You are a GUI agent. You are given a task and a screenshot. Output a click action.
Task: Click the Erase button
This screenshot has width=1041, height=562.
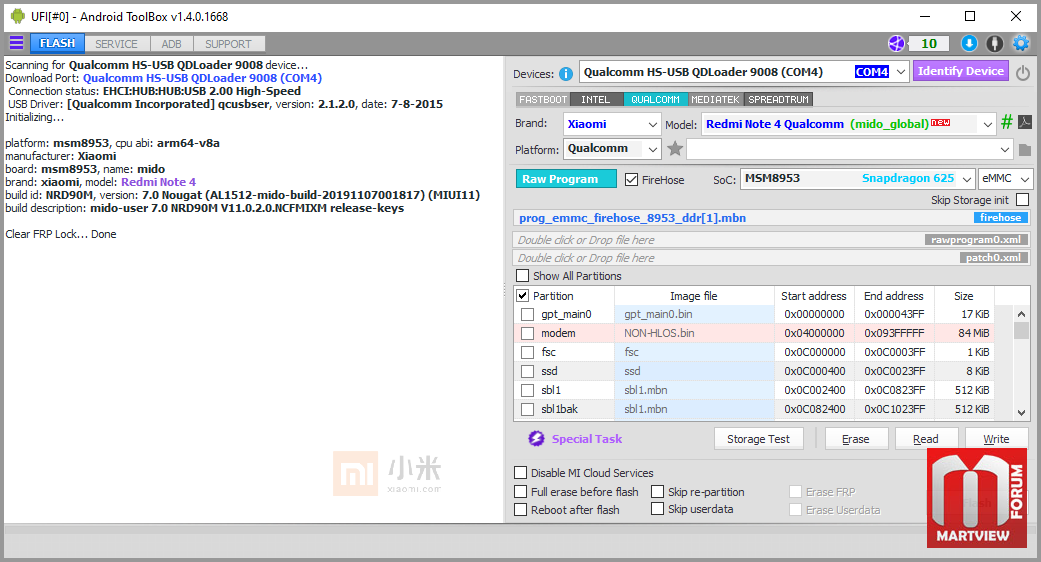(x=855, y=439)
